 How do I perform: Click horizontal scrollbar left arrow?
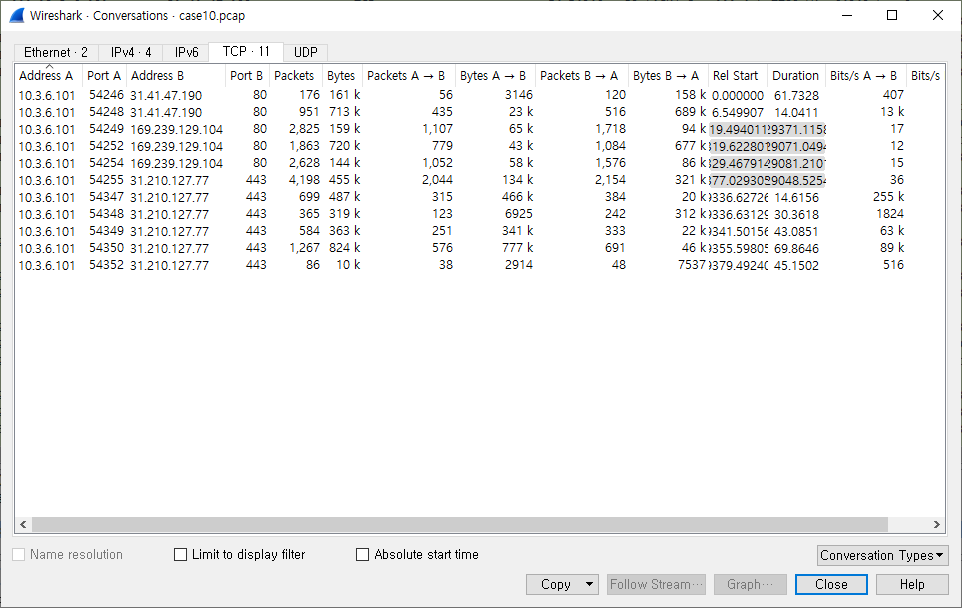23,525
